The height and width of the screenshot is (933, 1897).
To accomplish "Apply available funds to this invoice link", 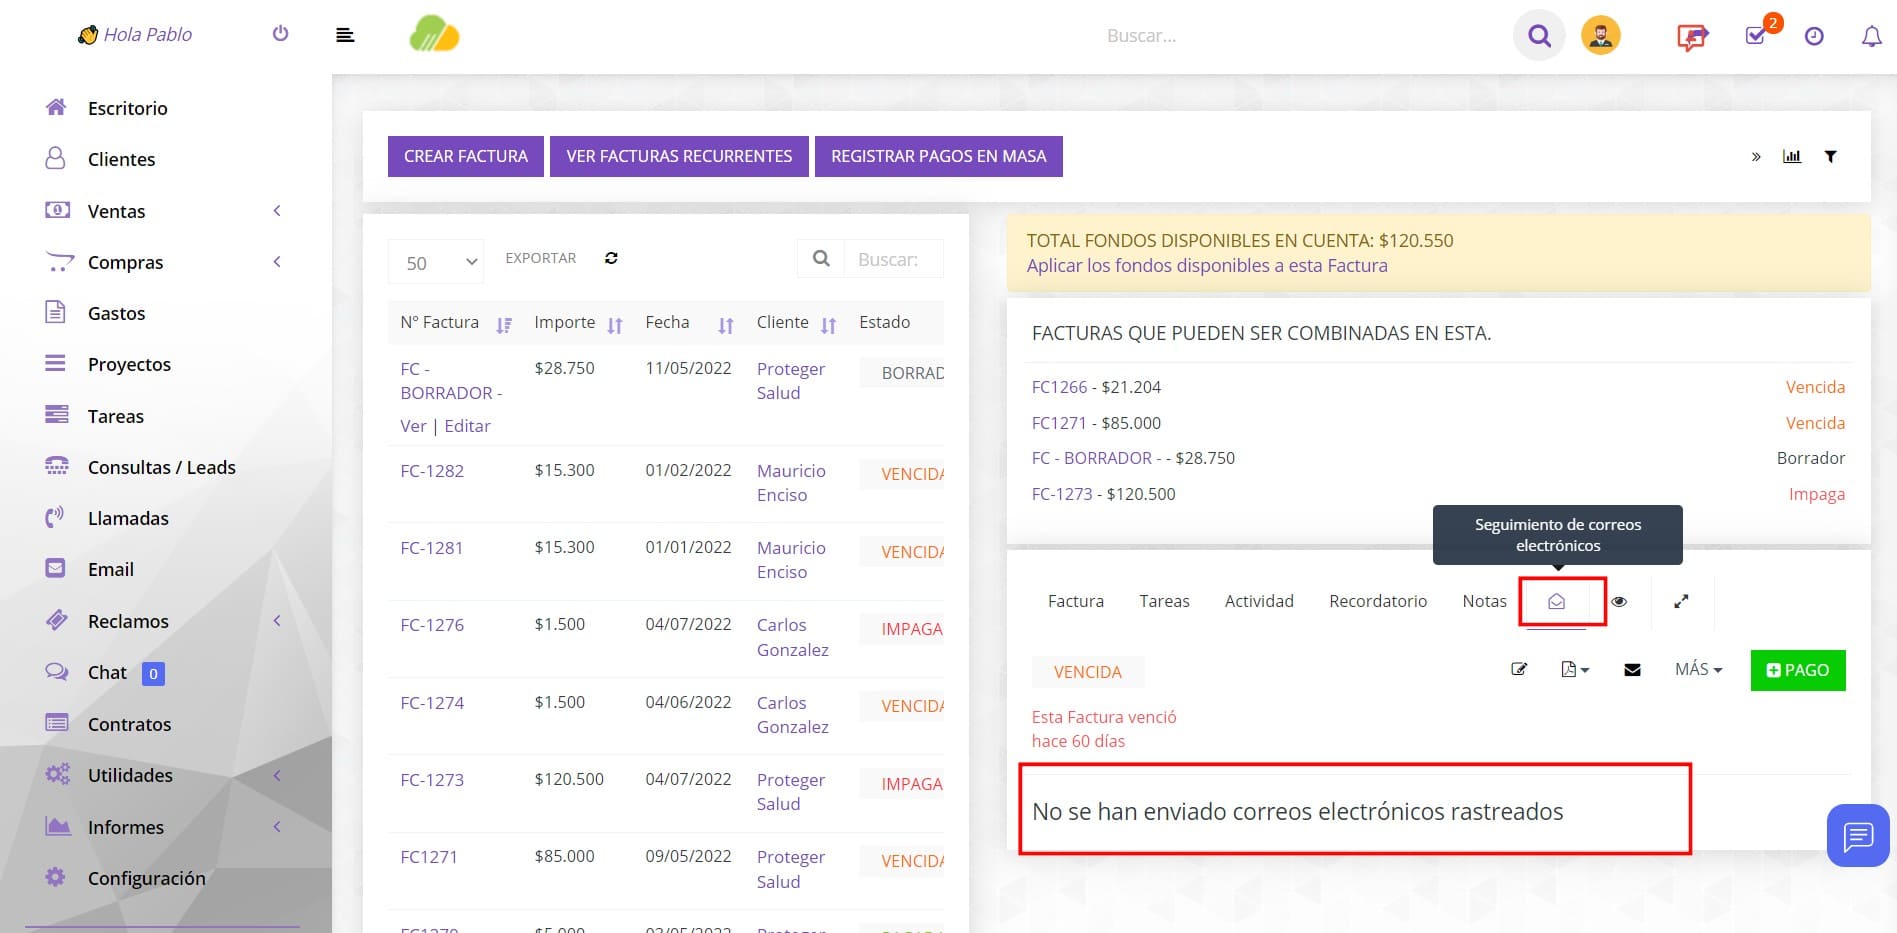I will click(x=1207, y=266).
